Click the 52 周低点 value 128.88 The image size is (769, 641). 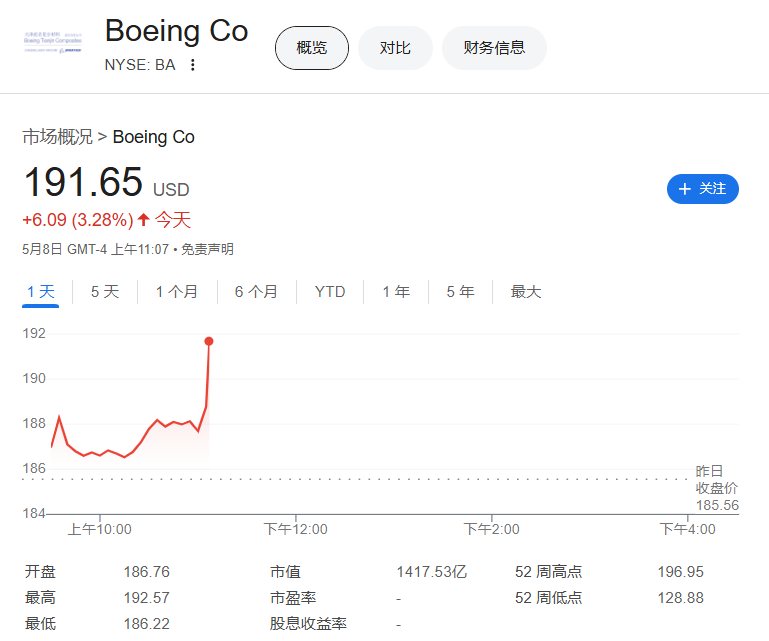coord(681,598)
